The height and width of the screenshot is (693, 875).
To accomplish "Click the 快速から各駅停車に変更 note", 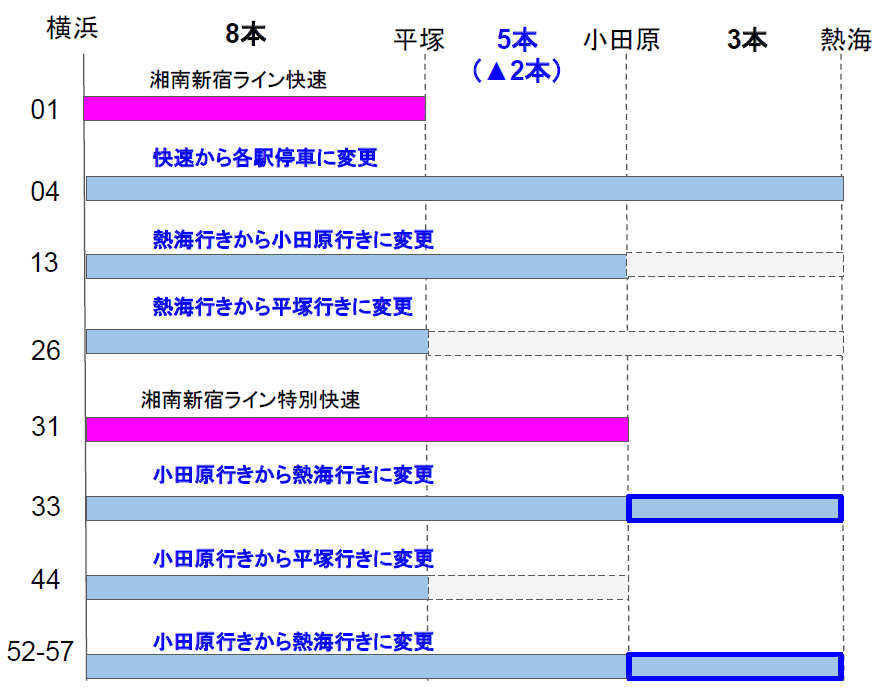I will [x=265, y=158].
